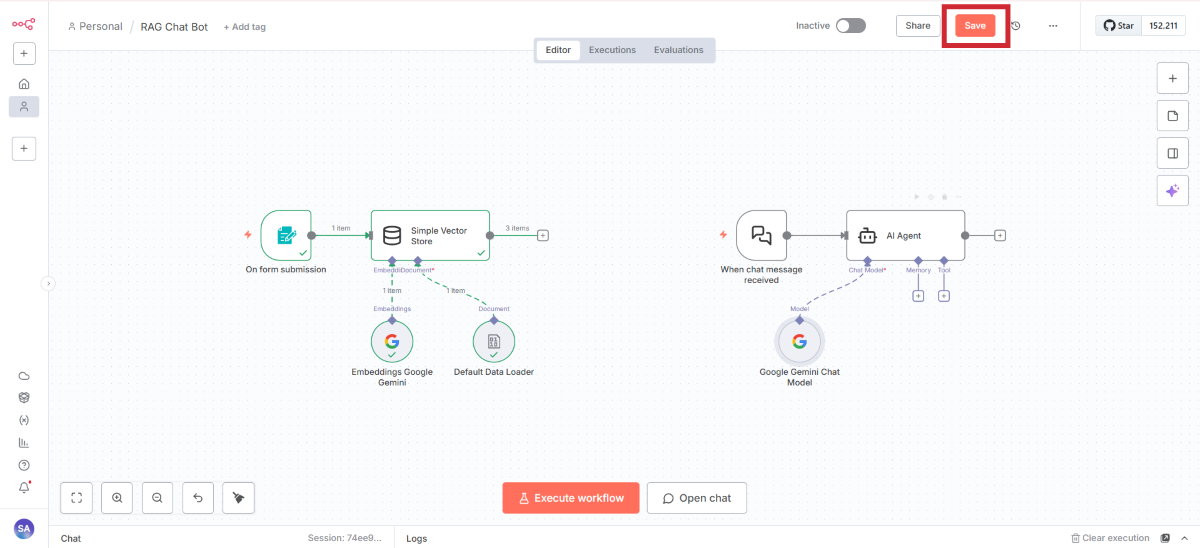Image resolution: width=1200 pixels, height=548 pixels.
Task: Open the three-dots workflow options menu
Action: pos(1053,26)
